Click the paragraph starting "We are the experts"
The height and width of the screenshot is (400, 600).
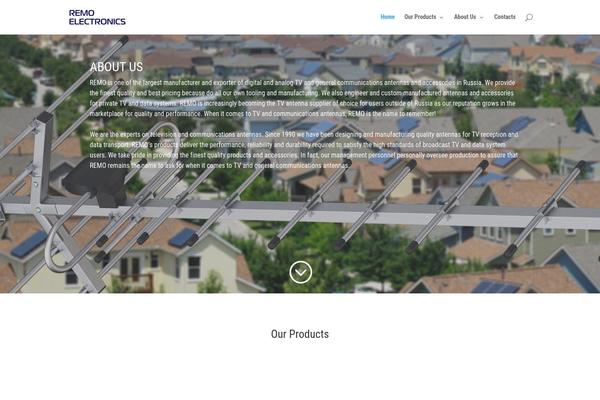(x=304, y=150)
